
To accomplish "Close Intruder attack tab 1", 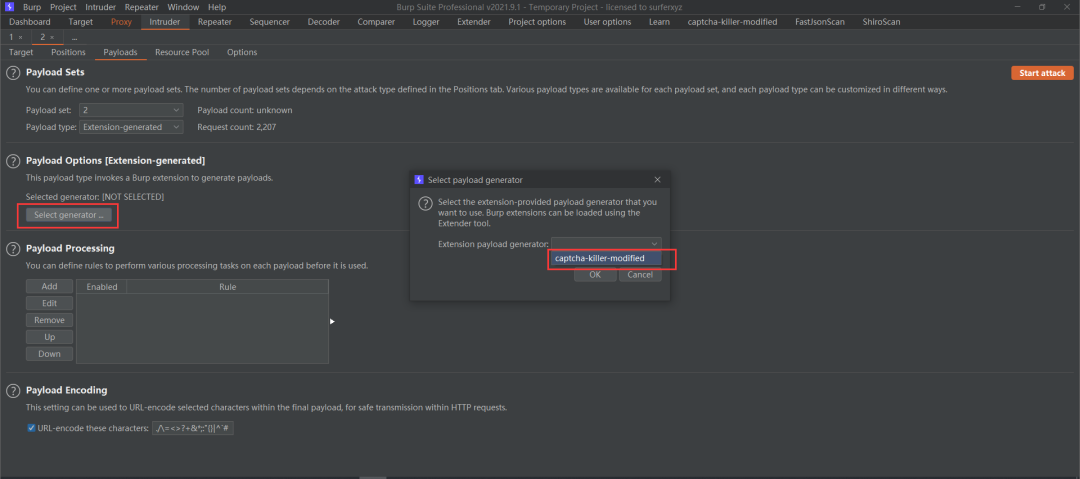I will click(x=21, y=37).
